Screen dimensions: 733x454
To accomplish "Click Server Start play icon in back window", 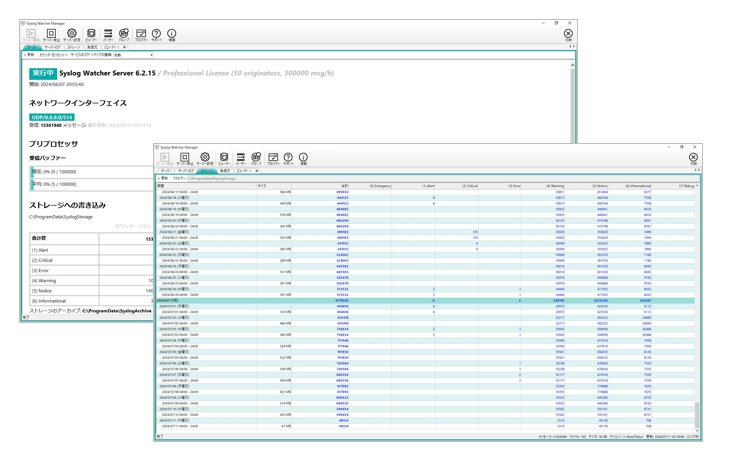I will 31,34.
